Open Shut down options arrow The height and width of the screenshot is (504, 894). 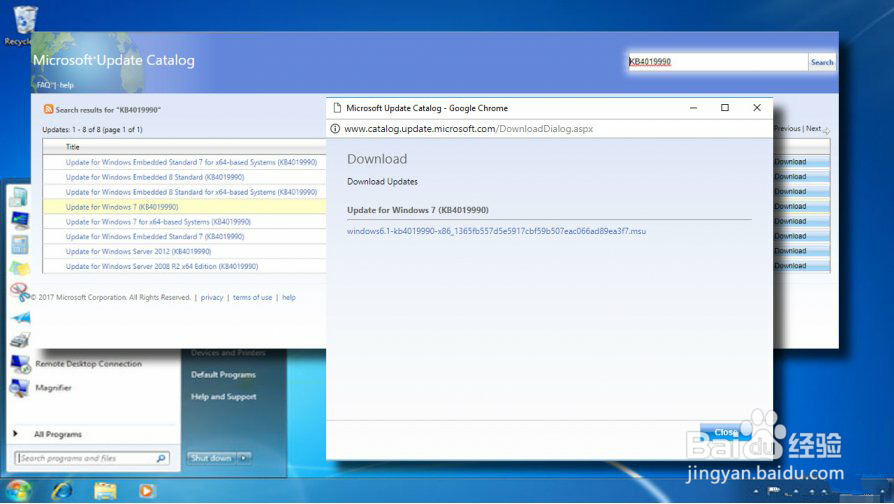click(244, 458)
